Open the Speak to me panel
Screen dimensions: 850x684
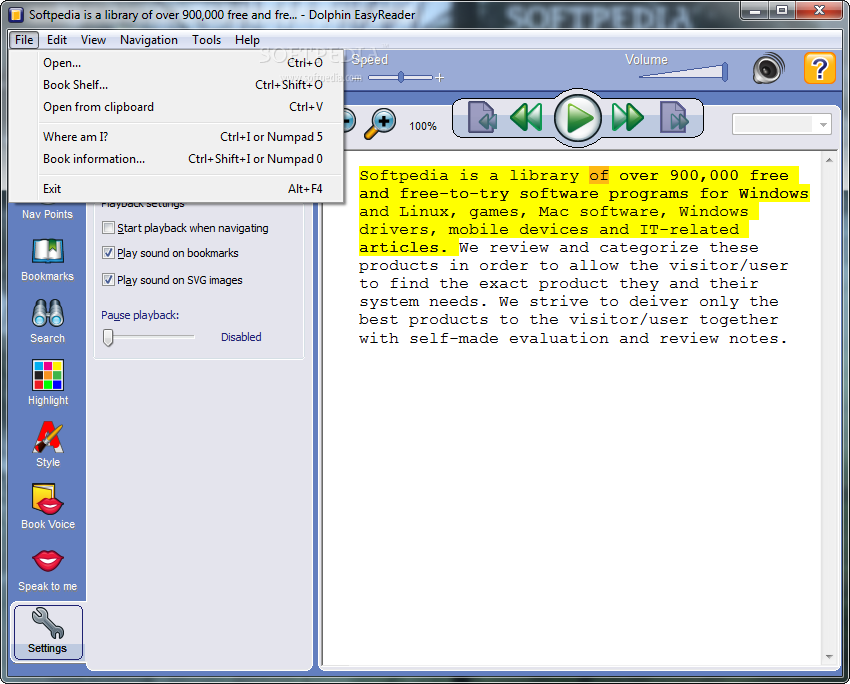48,571
